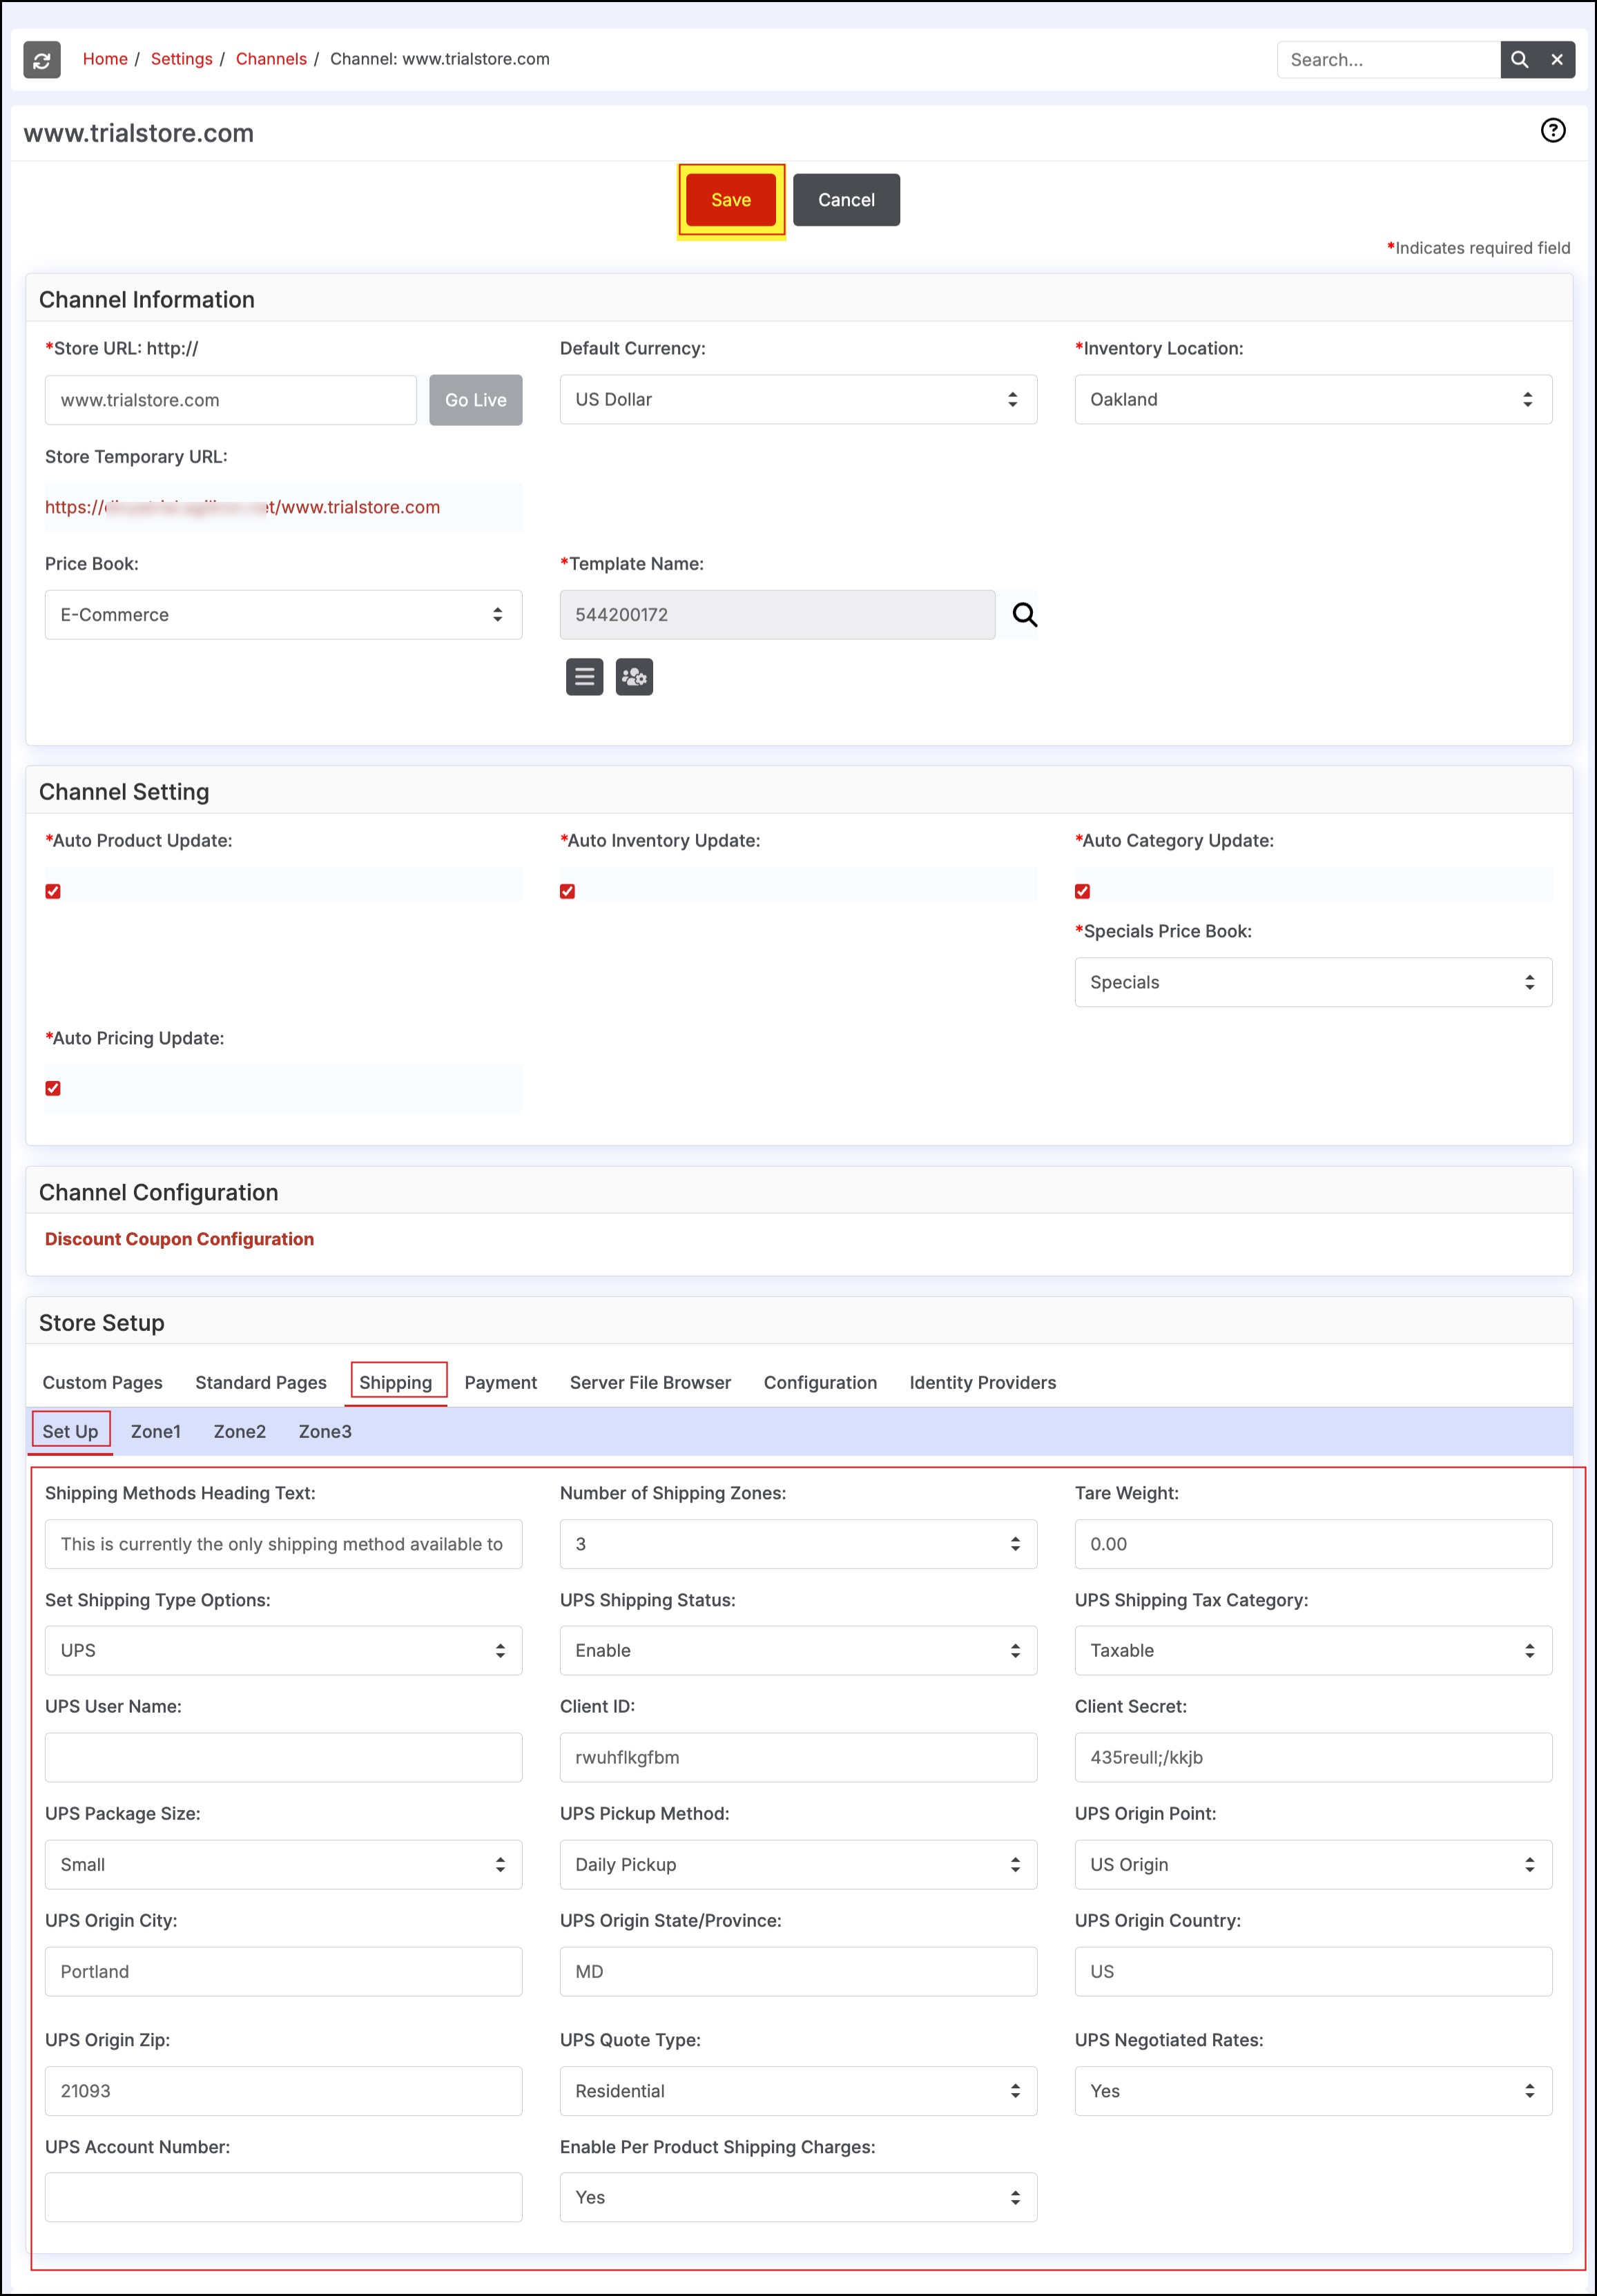Select the Zone3 sub-tab

325,1431
